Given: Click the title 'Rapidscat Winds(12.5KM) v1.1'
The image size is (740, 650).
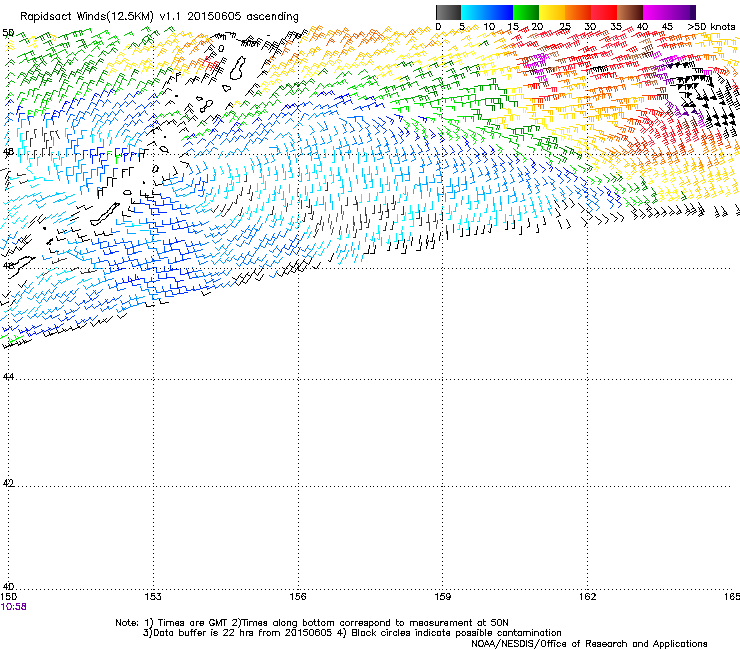Looking at the screenshot, I should [101, 17].
